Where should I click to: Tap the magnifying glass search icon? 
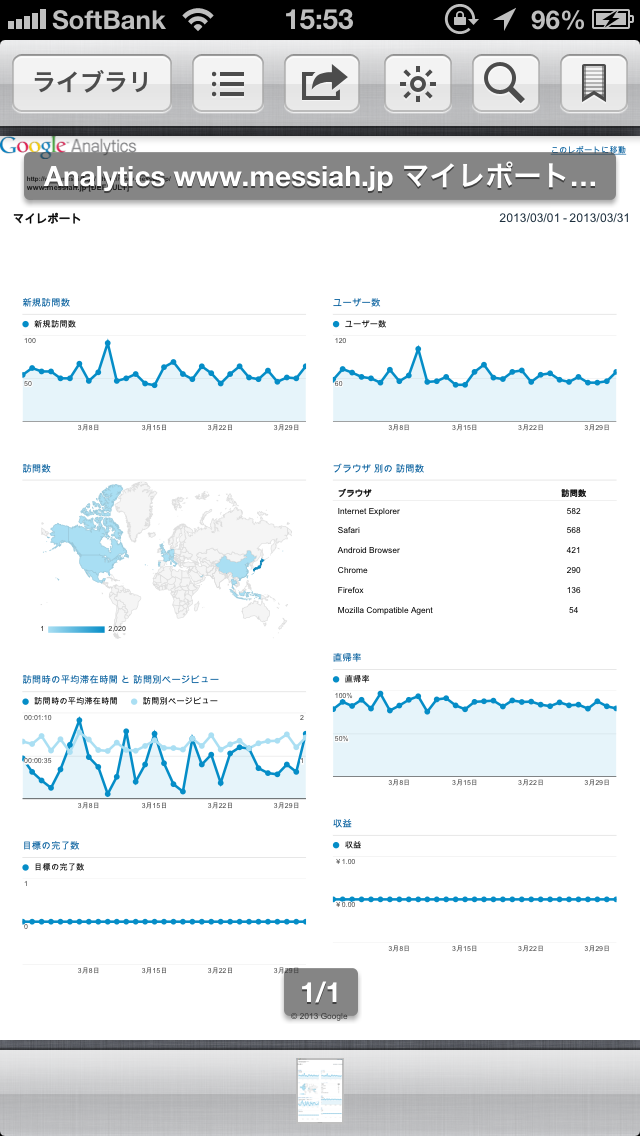pos(506,83)
